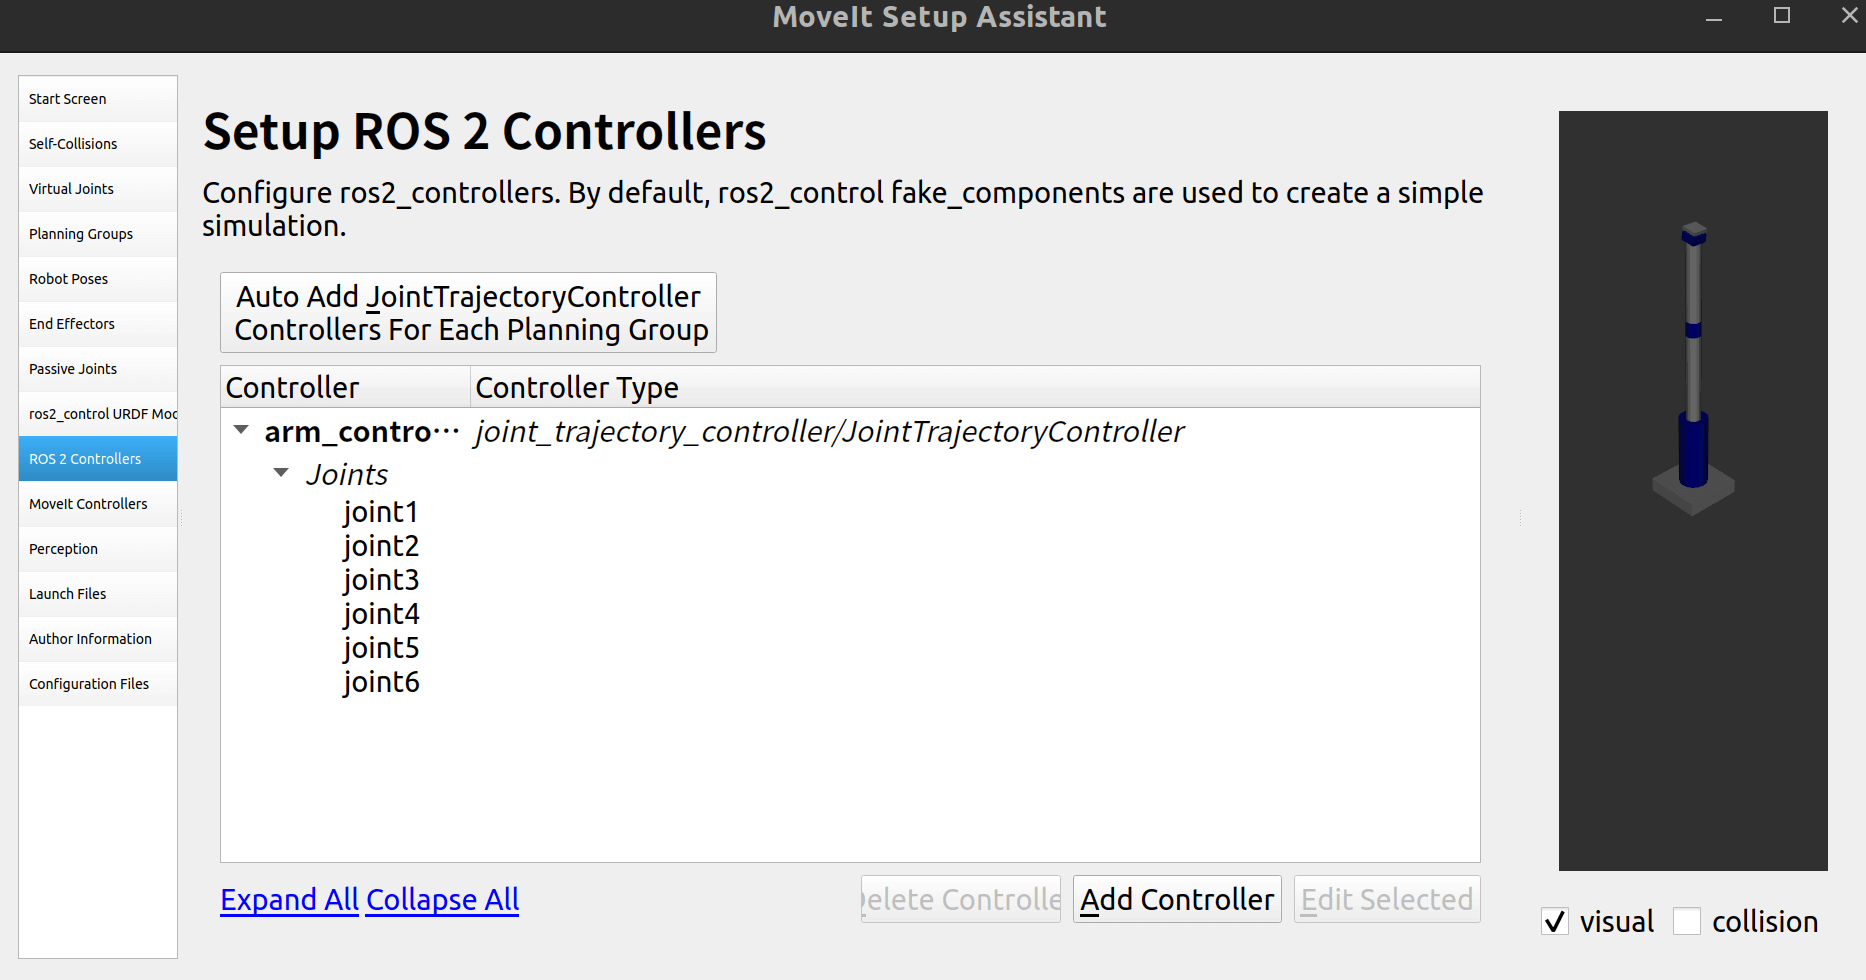Open the Configuration Files step

tap(98, 684)
